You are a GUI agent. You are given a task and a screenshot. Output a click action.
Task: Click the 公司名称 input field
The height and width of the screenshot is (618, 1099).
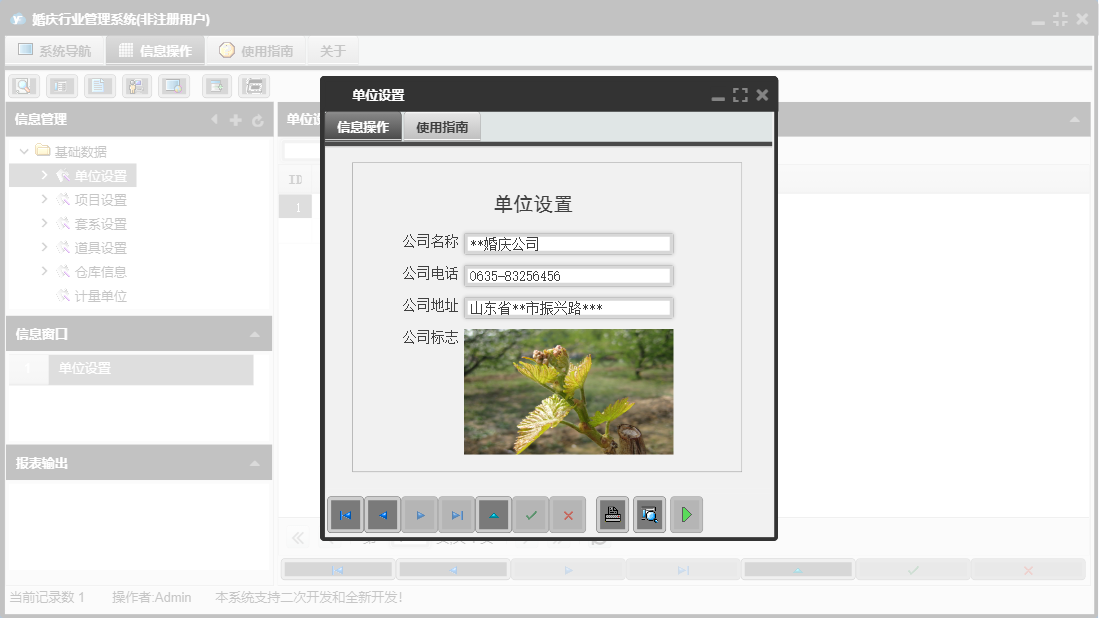568,244
